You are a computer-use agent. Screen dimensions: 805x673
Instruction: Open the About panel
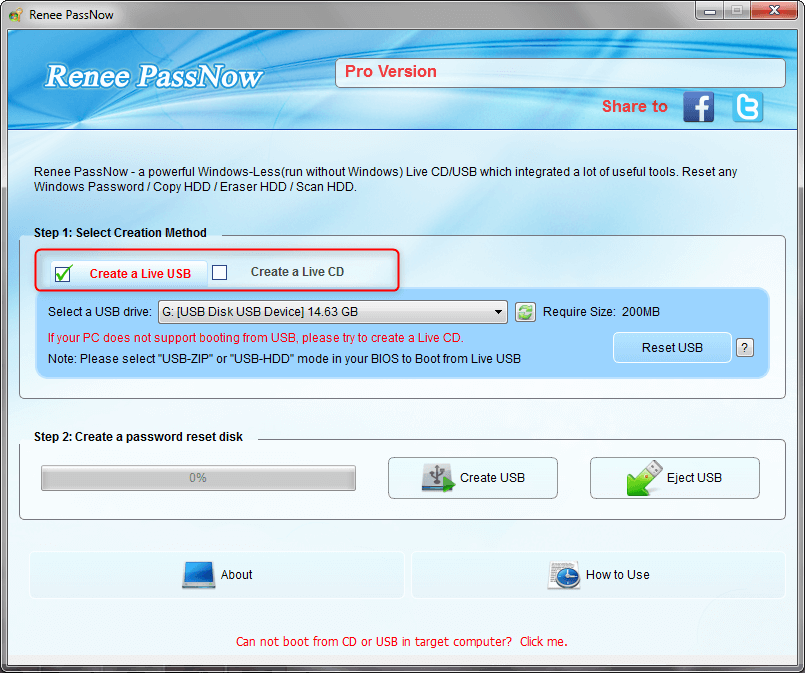(217, 575)
